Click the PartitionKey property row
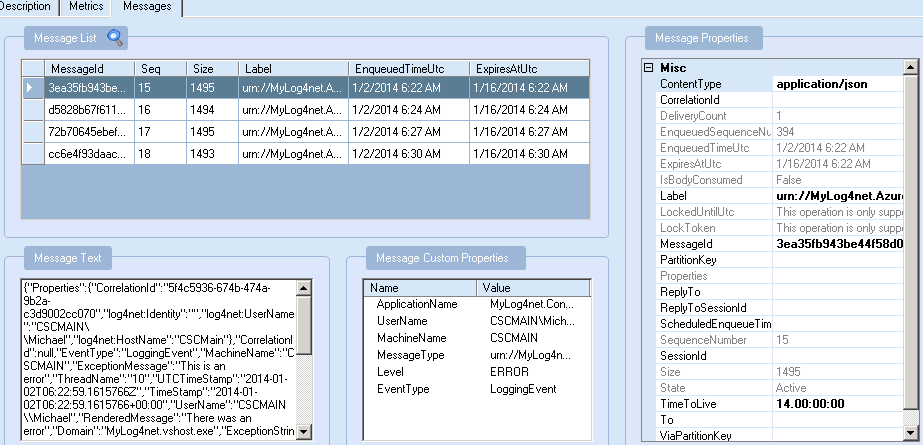This screenshot has height=445, width=923. point(781,260)
